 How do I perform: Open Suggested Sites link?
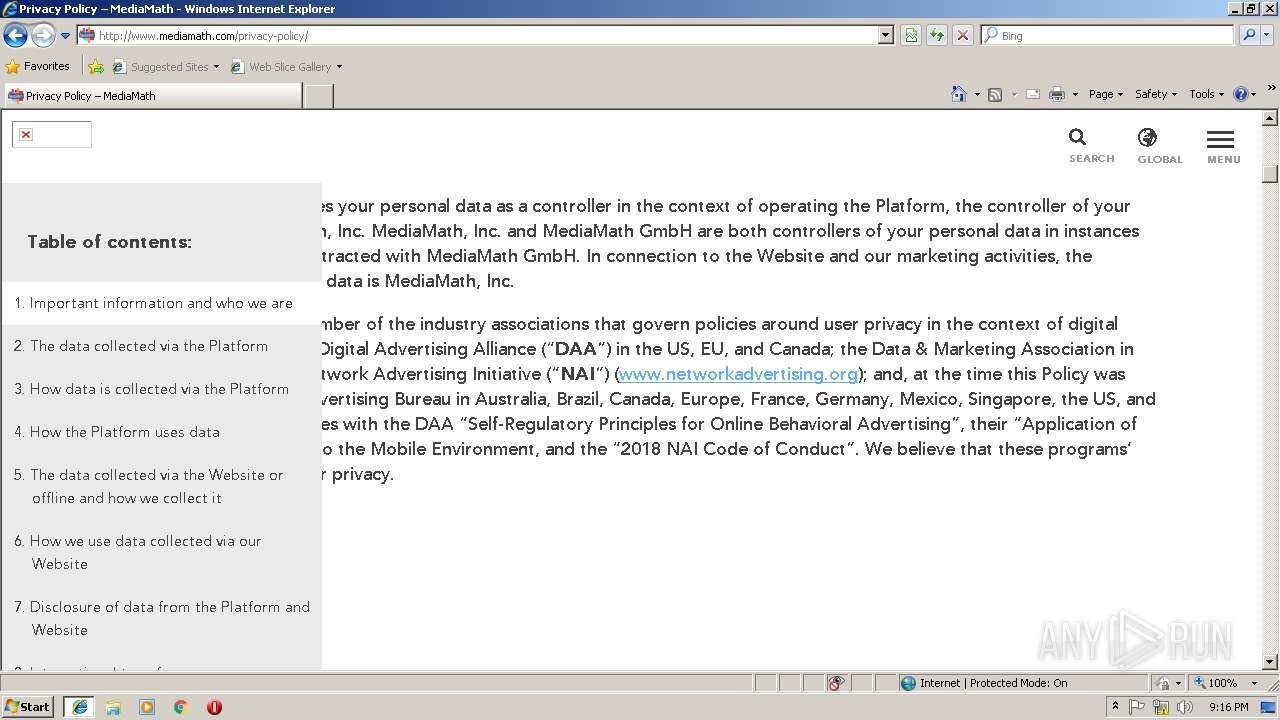165,67
